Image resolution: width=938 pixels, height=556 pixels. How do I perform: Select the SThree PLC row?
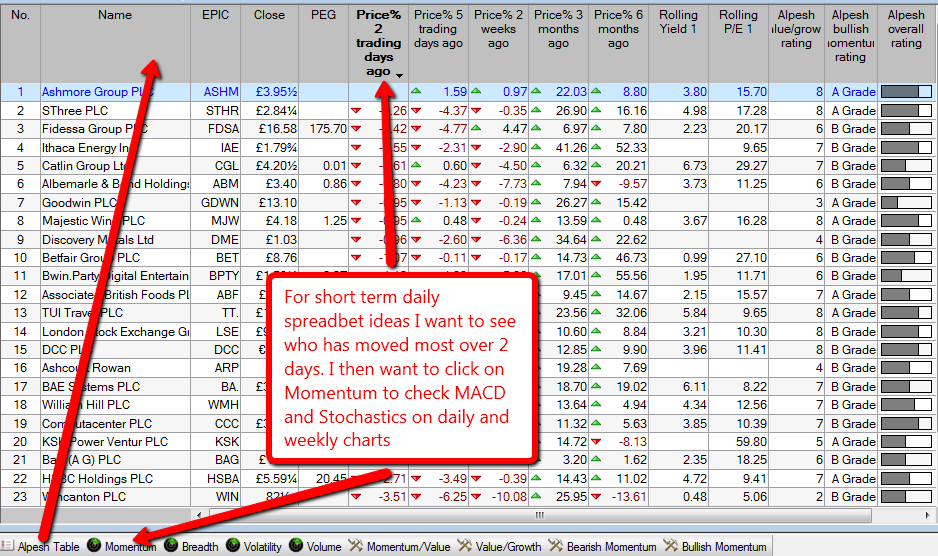[467, 110]
